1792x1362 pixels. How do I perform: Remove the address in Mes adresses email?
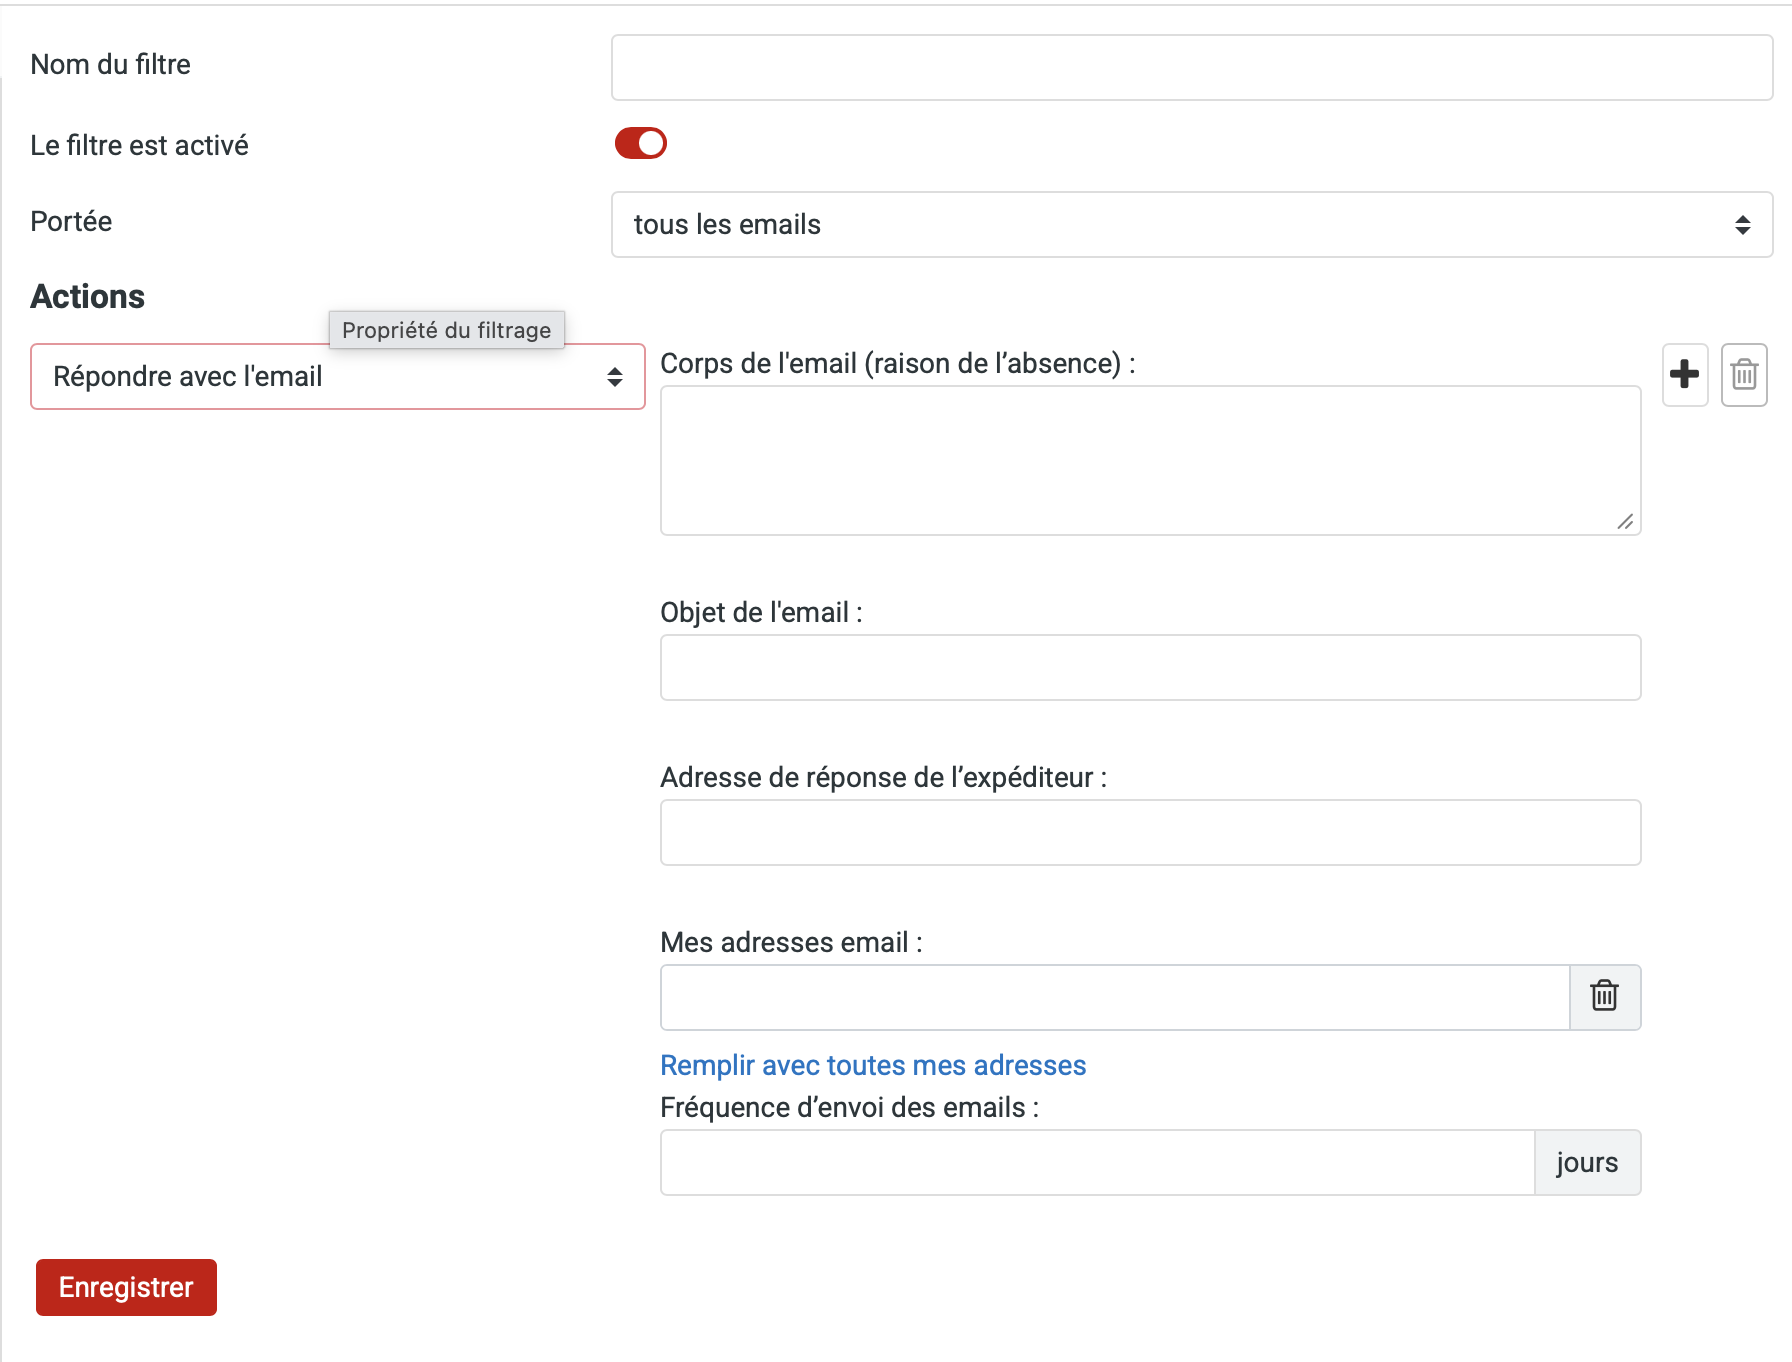pyautogui.click(x=1604, y=996)
